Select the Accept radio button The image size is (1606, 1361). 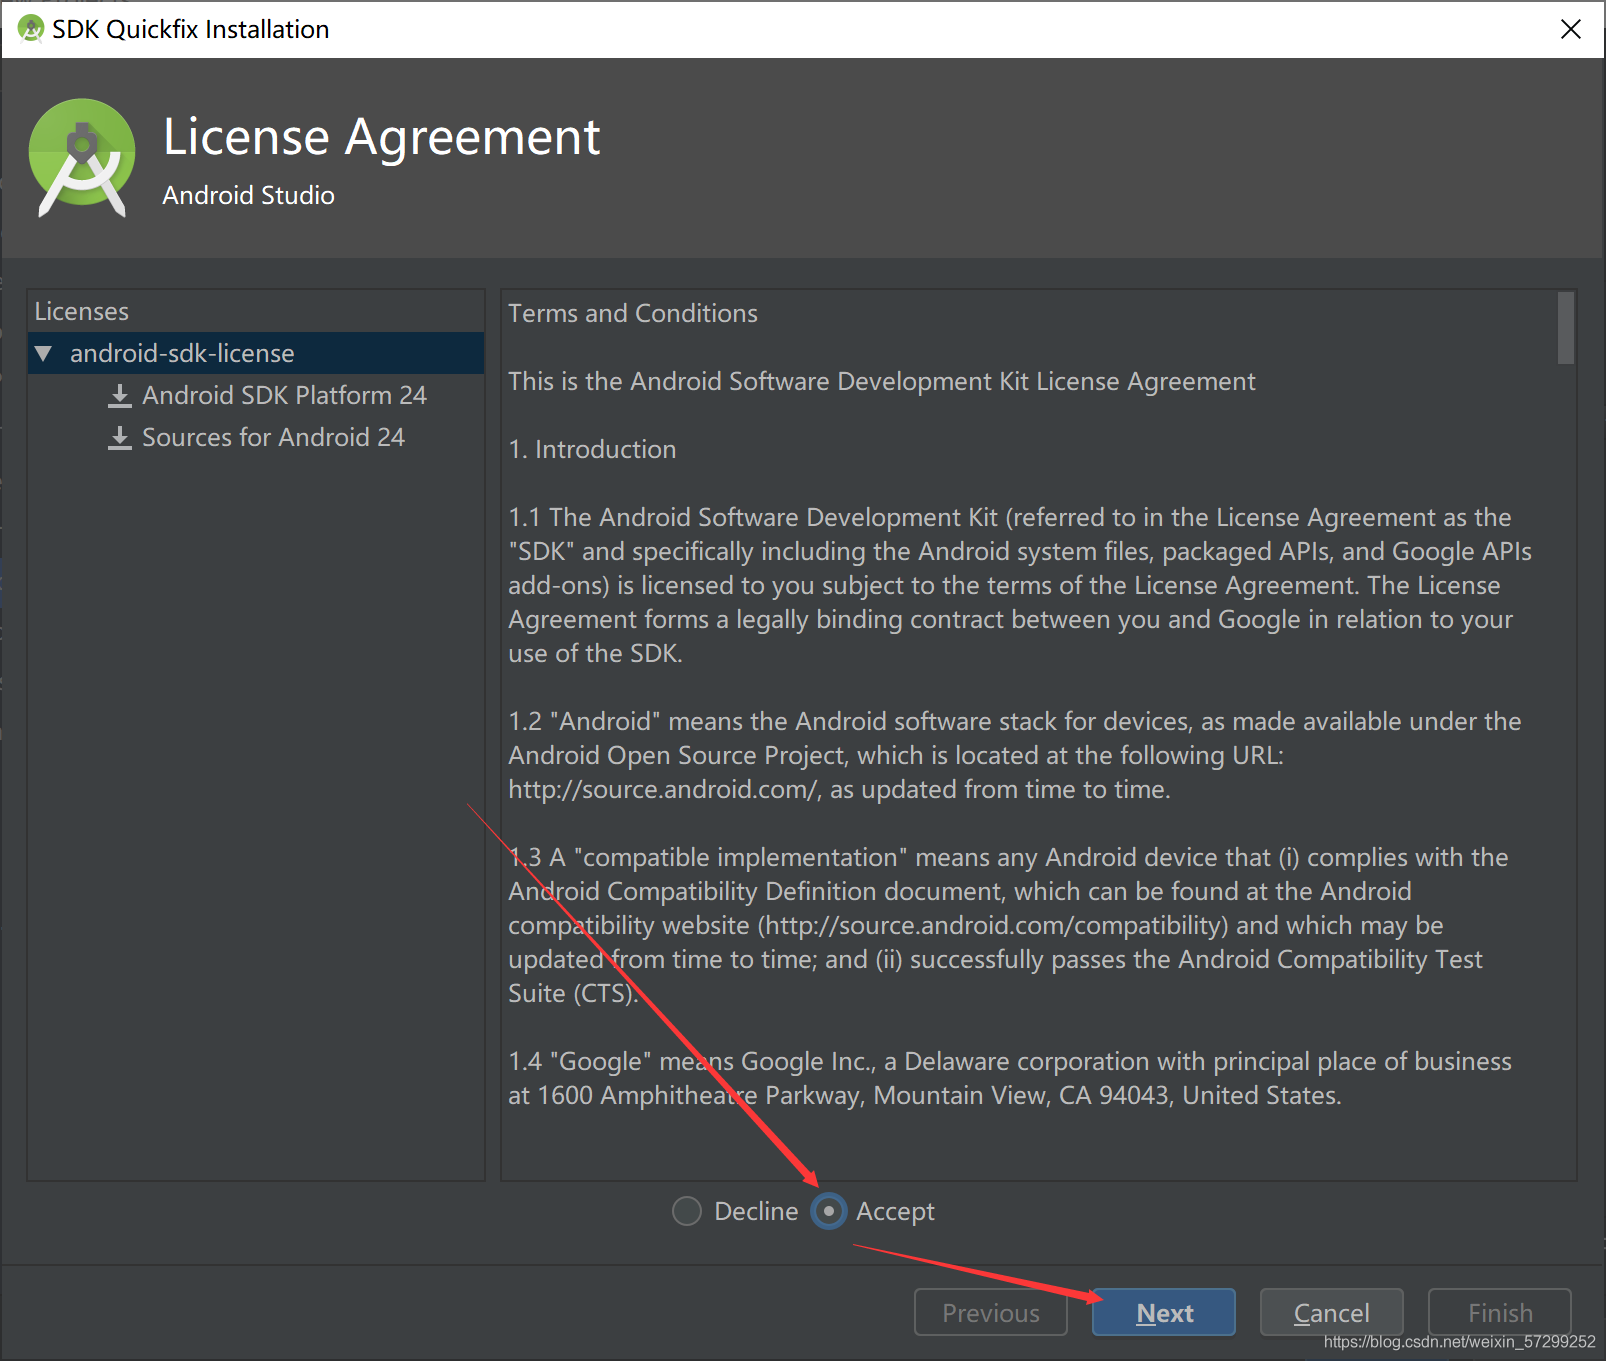(829, 1211)
